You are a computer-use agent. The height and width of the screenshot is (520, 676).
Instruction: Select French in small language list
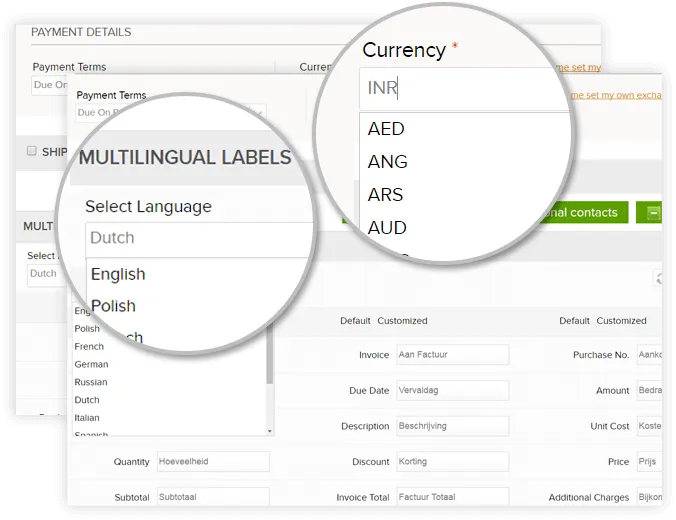(89, 347)
